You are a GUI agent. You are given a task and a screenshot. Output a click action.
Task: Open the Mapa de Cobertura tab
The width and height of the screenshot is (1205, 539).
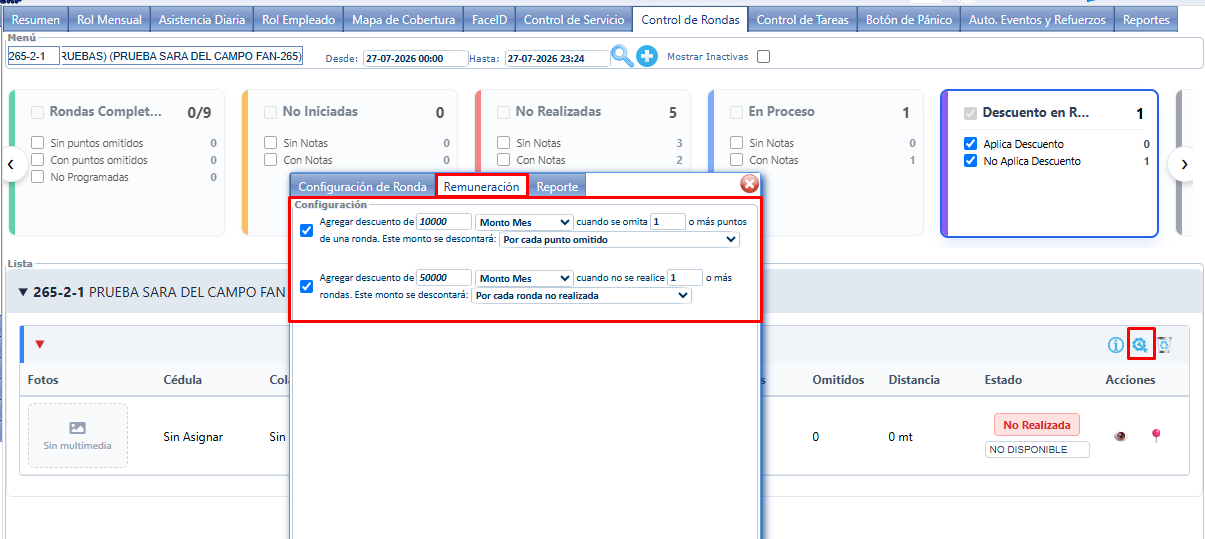[404, 19]
